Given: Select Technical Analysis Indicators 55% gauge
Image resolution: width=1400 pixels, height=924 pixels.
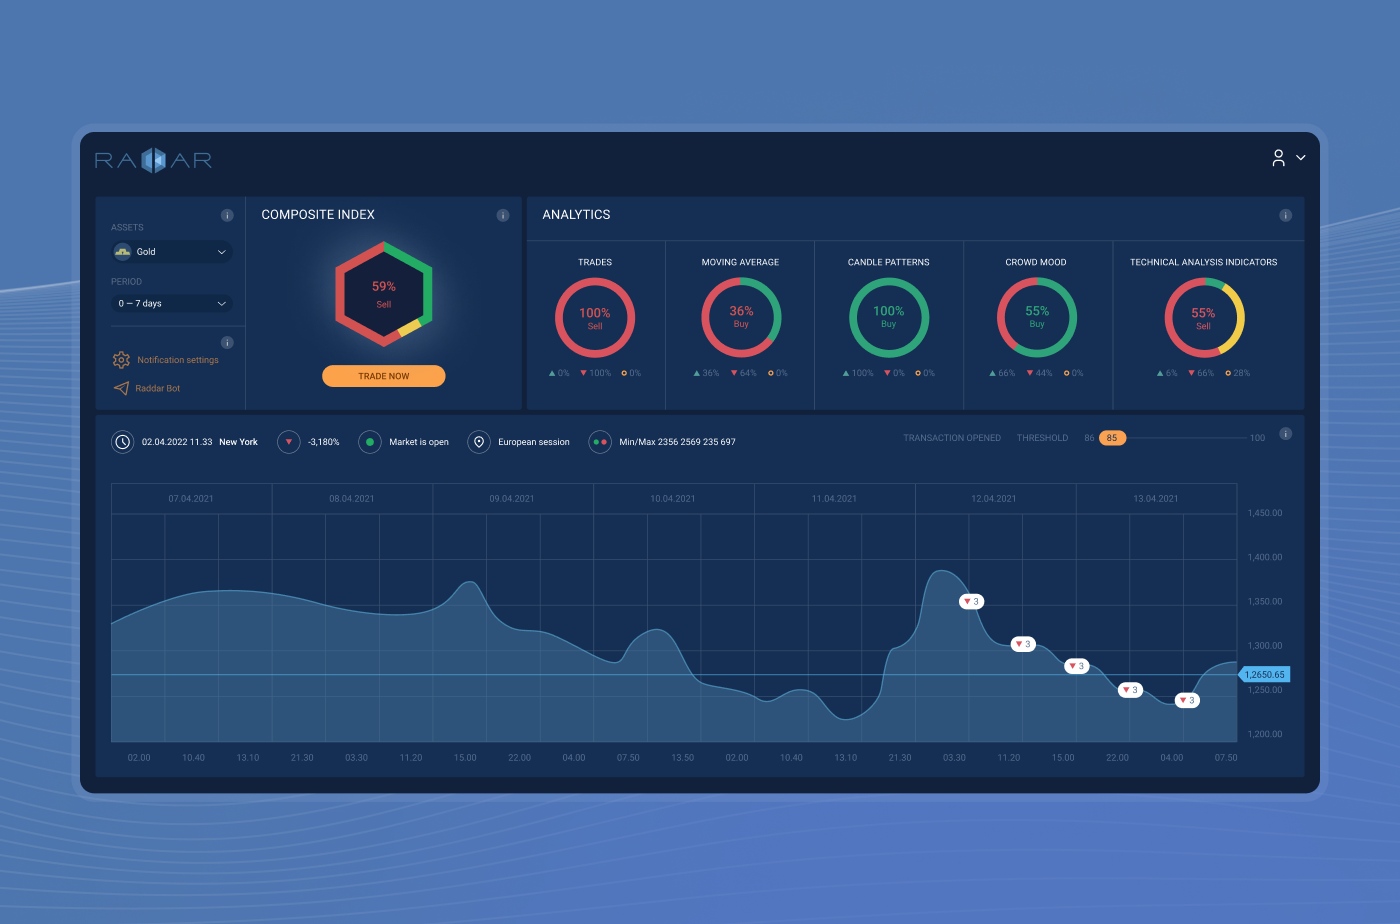Looking at the screenshot, I should pos(1204,318).
